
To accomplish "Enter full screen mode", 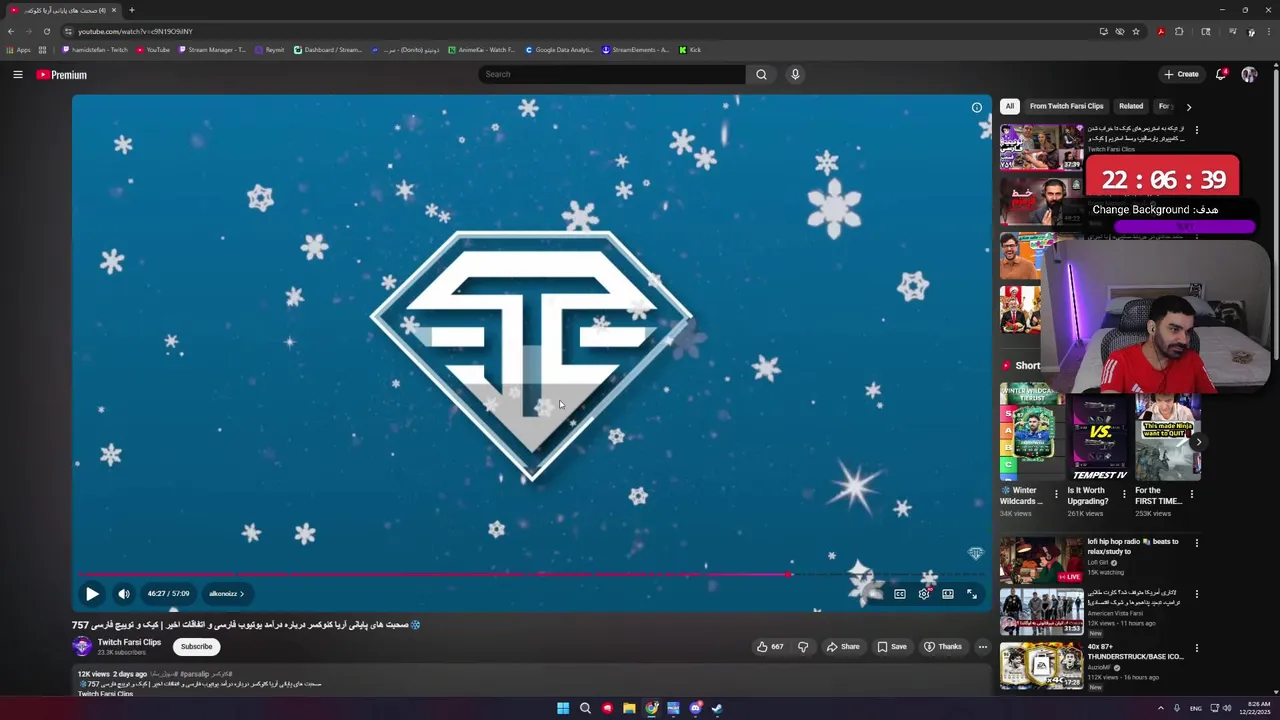I will 972,594.
